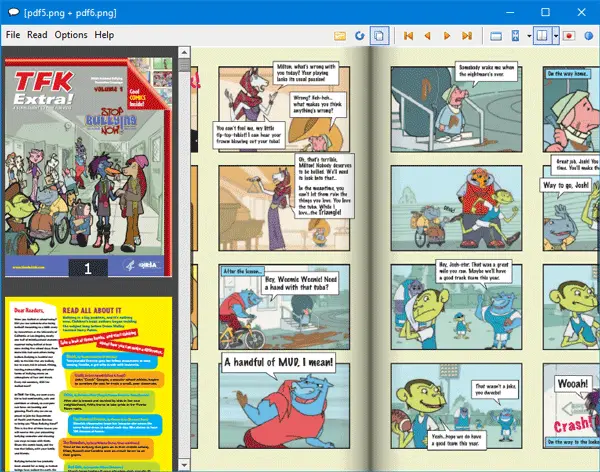
Task: Open the Options menu
Action: (71, 35)
